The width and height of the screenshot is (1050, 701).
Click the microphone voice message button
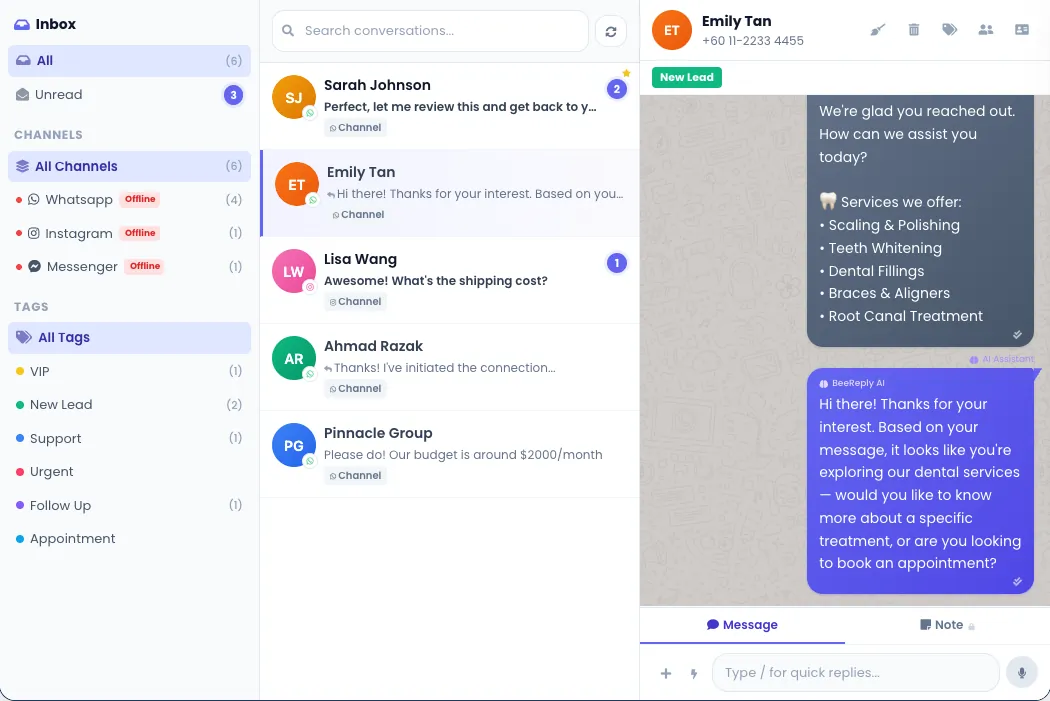[1021, 673]
